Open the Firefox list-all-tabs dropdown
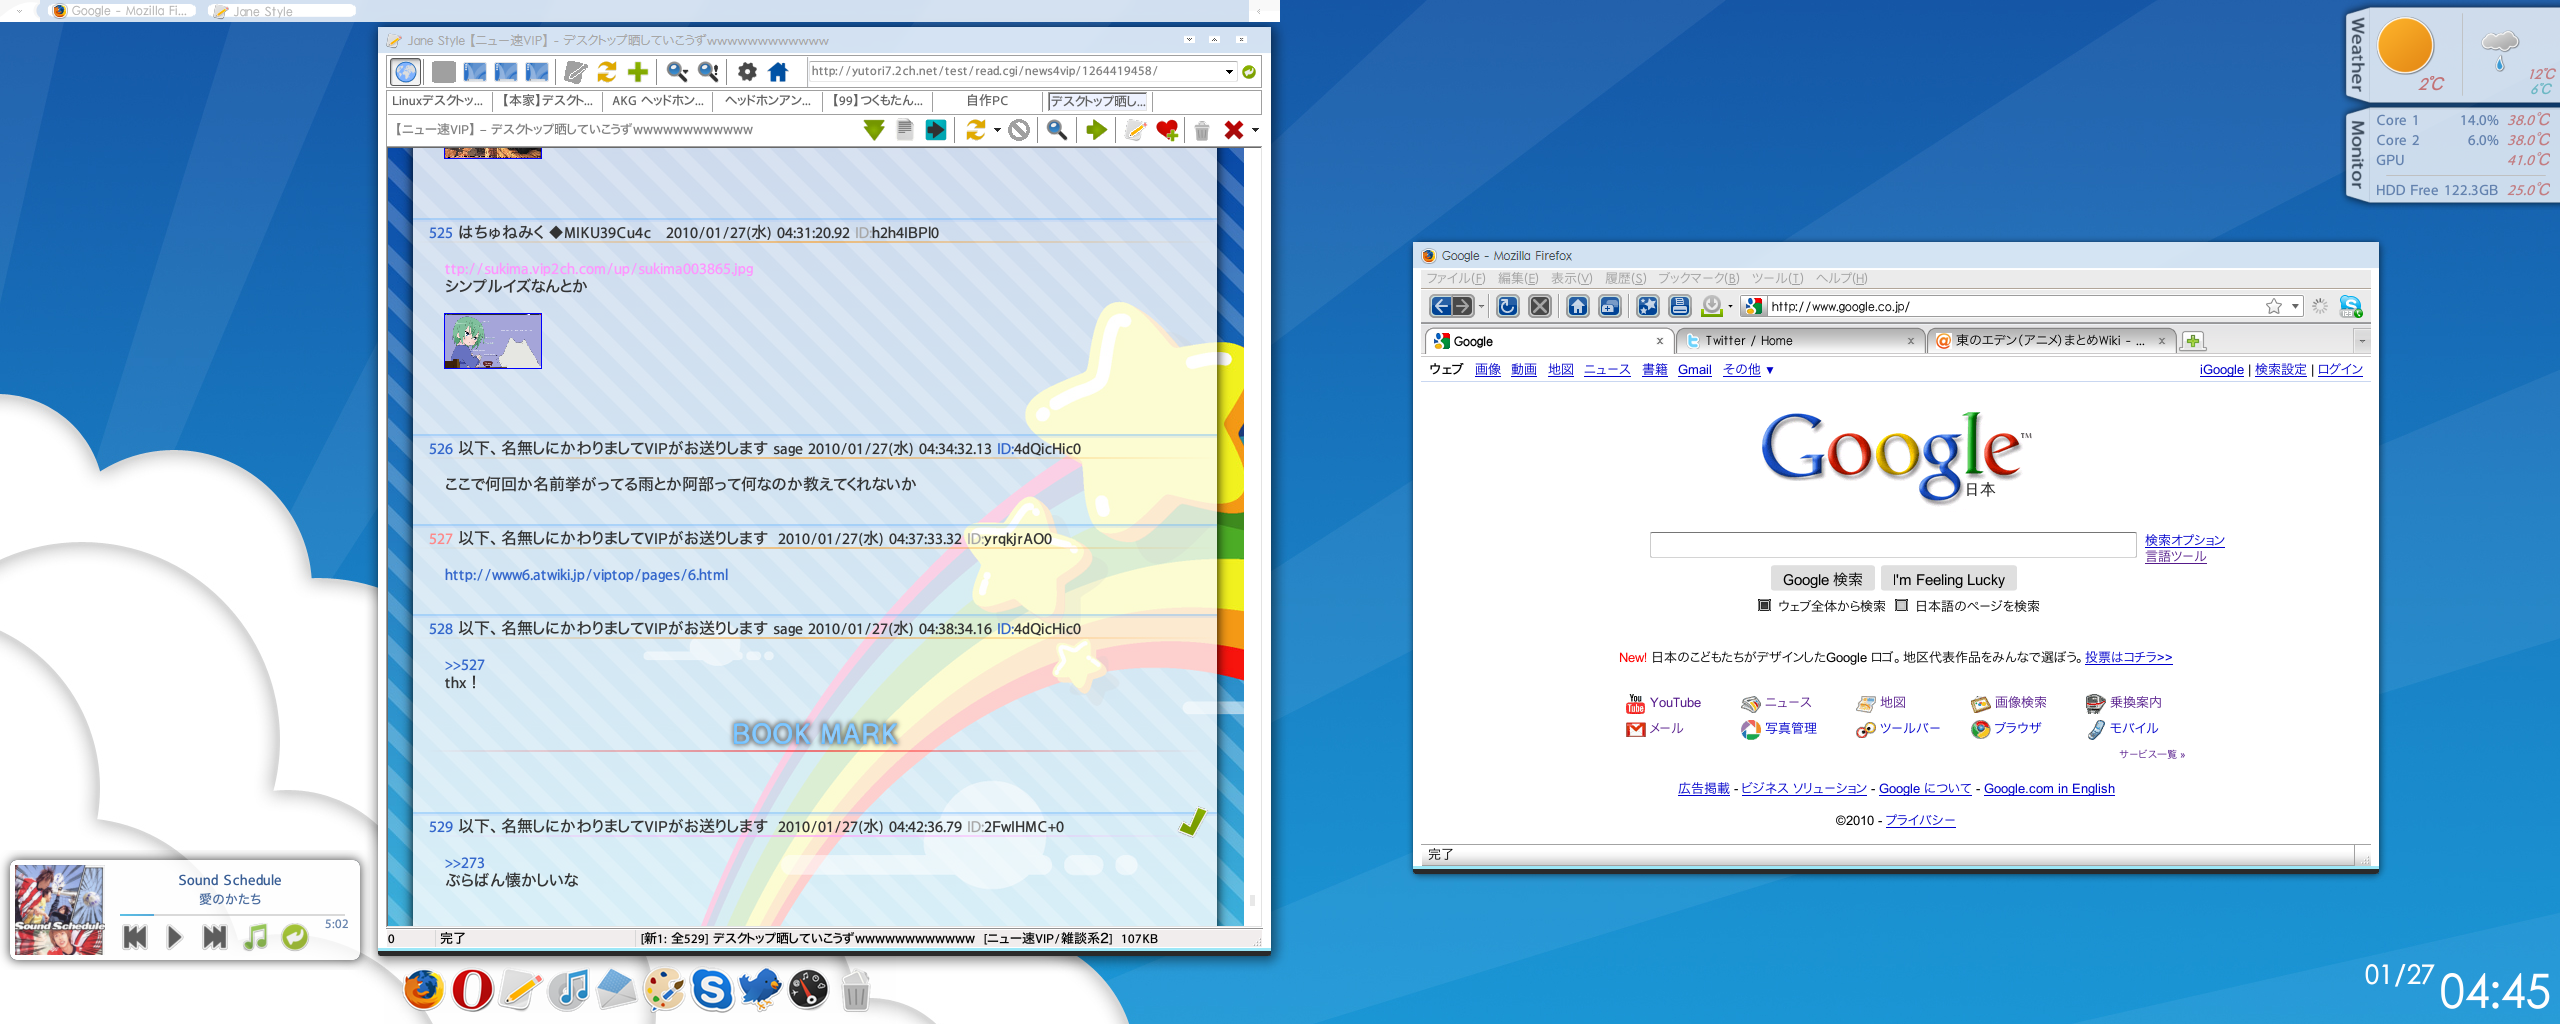The image size is (2560, 1024). point(2362,341)
